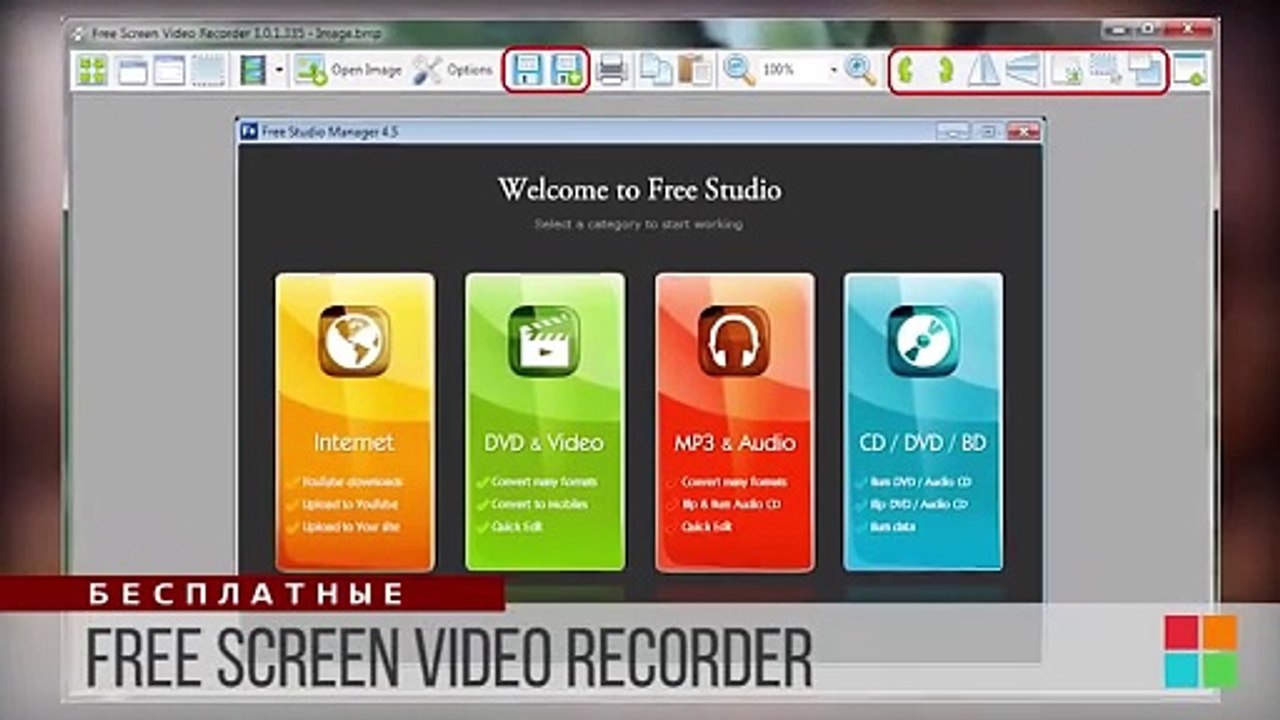The height and width of the screenshot is (720, 1280).
Task: Click the film strip record video icon
Action: click(x=252, y=70)
